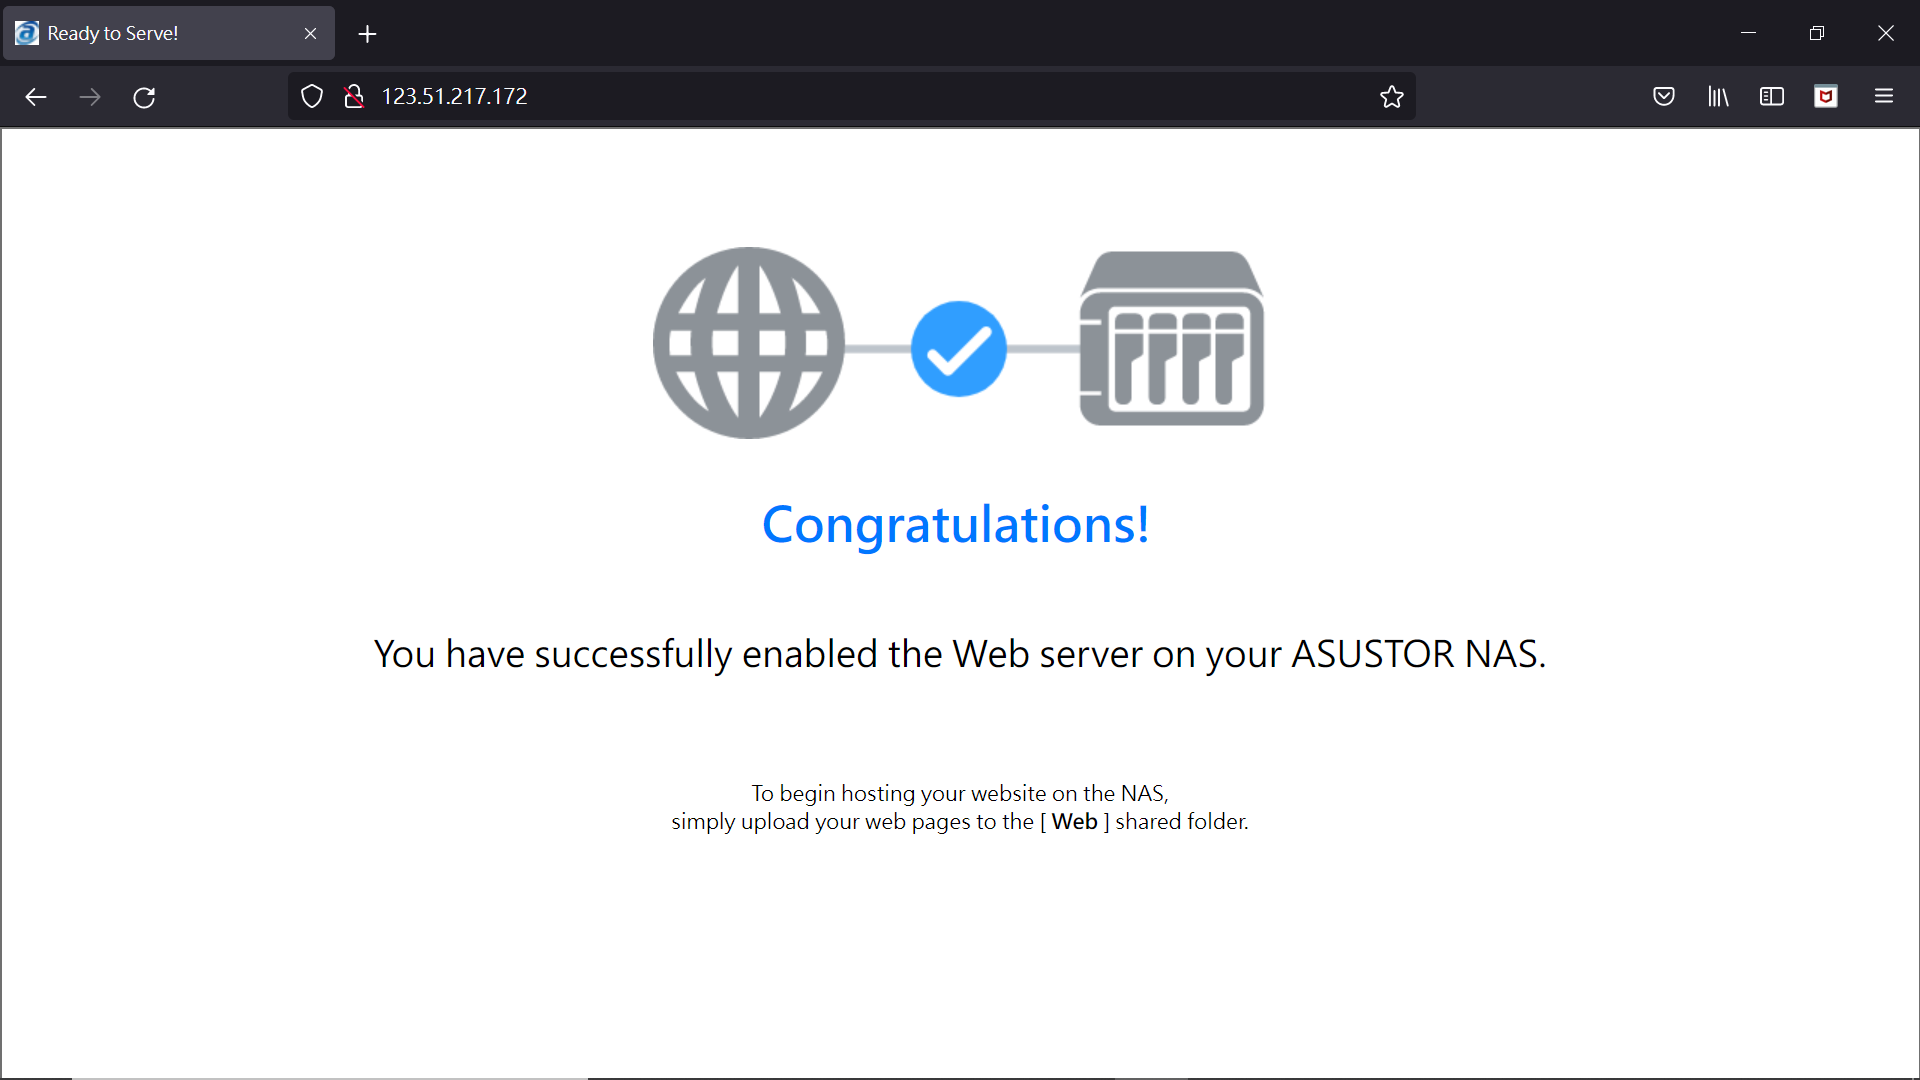Click the ASUSTOR NAS success sentence
The height and width of the screenshot is (1080, 1920).
960,655
